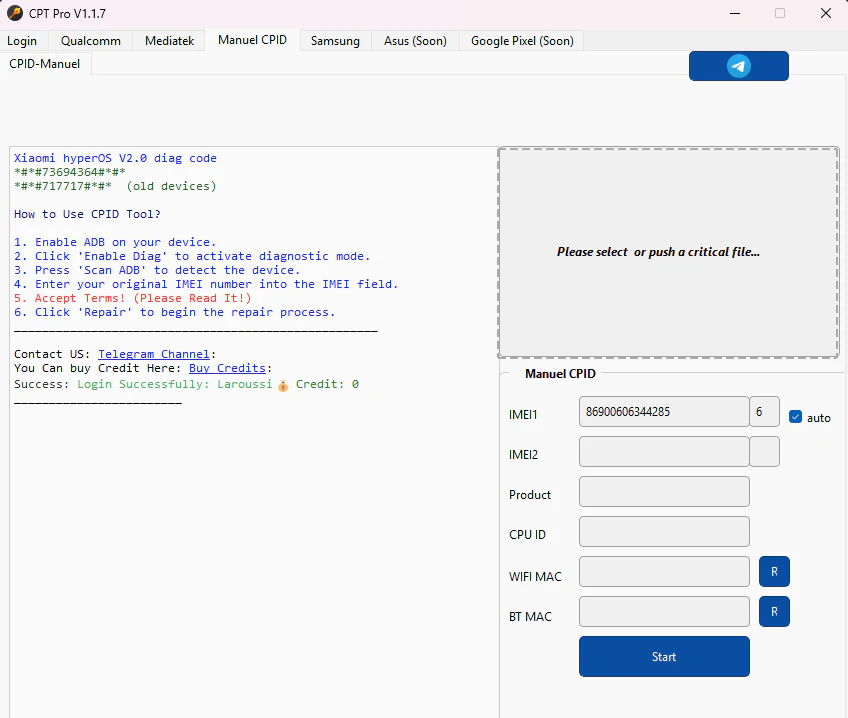Click the R button next to WIFI MAC
Image resolution: width=848 pixels, height=718 pixels.
(774, 571)
